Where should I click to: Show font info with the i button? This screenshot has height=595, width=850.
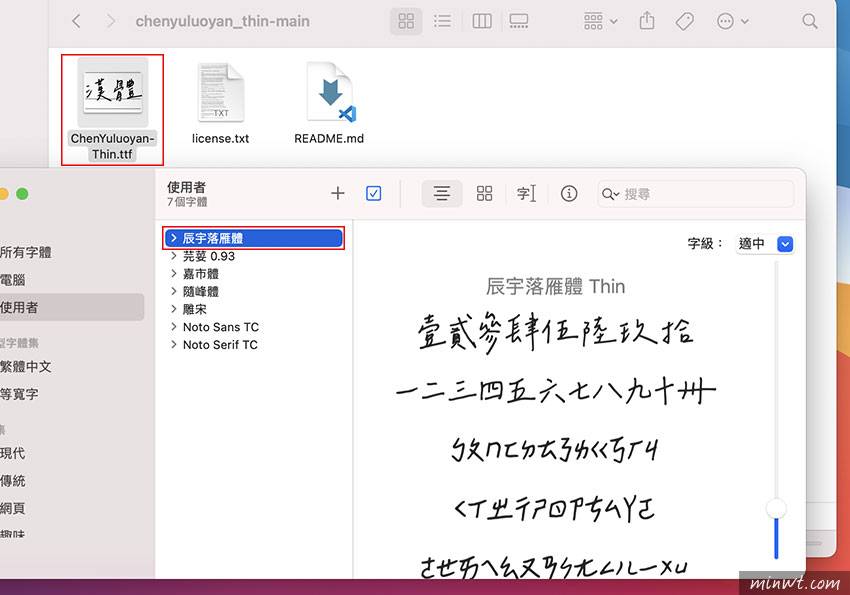pyautogui.click(x=569, y=193)
